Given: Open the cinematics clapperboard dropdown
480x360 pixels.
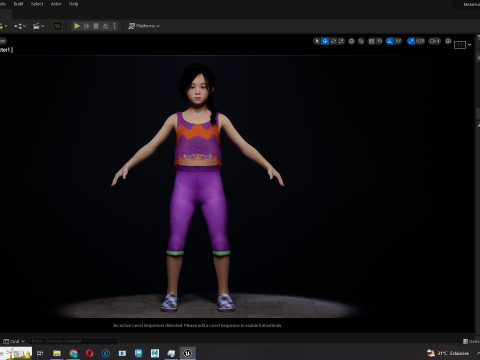Looking at the screenshot, I should [x=39, y=26].
